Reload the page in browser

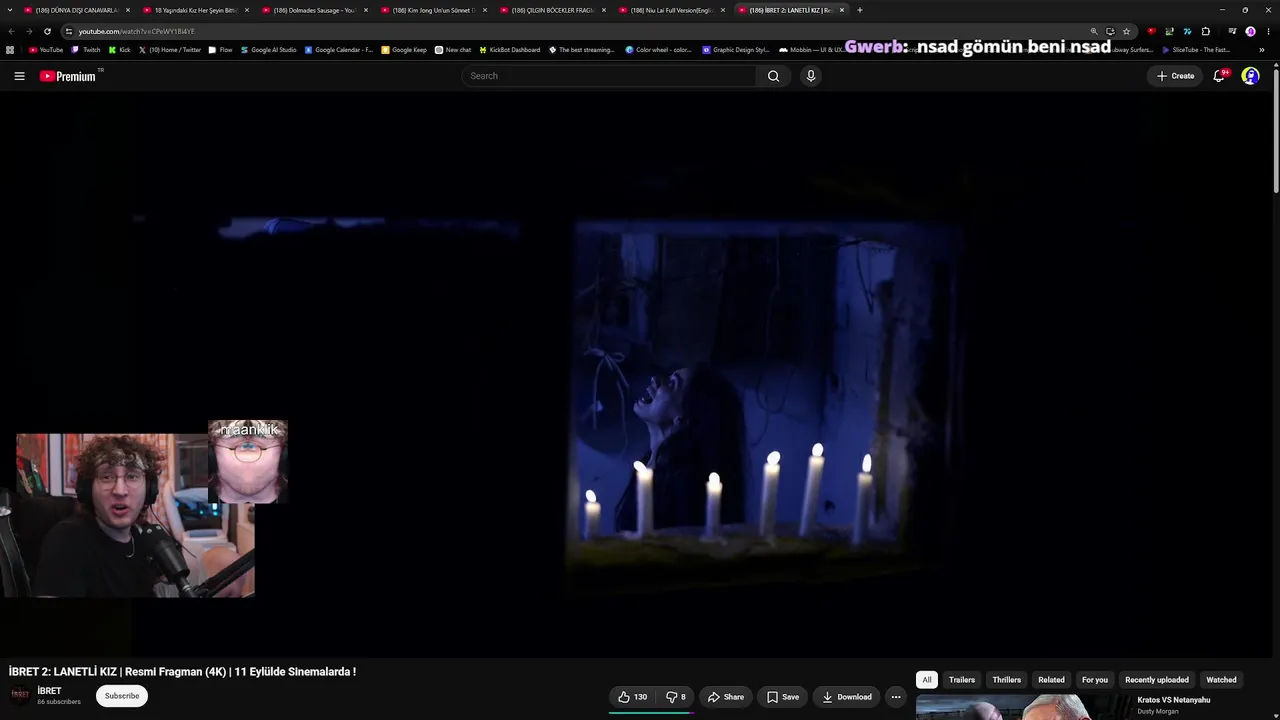pyautogui.click(x=47, y=31)
